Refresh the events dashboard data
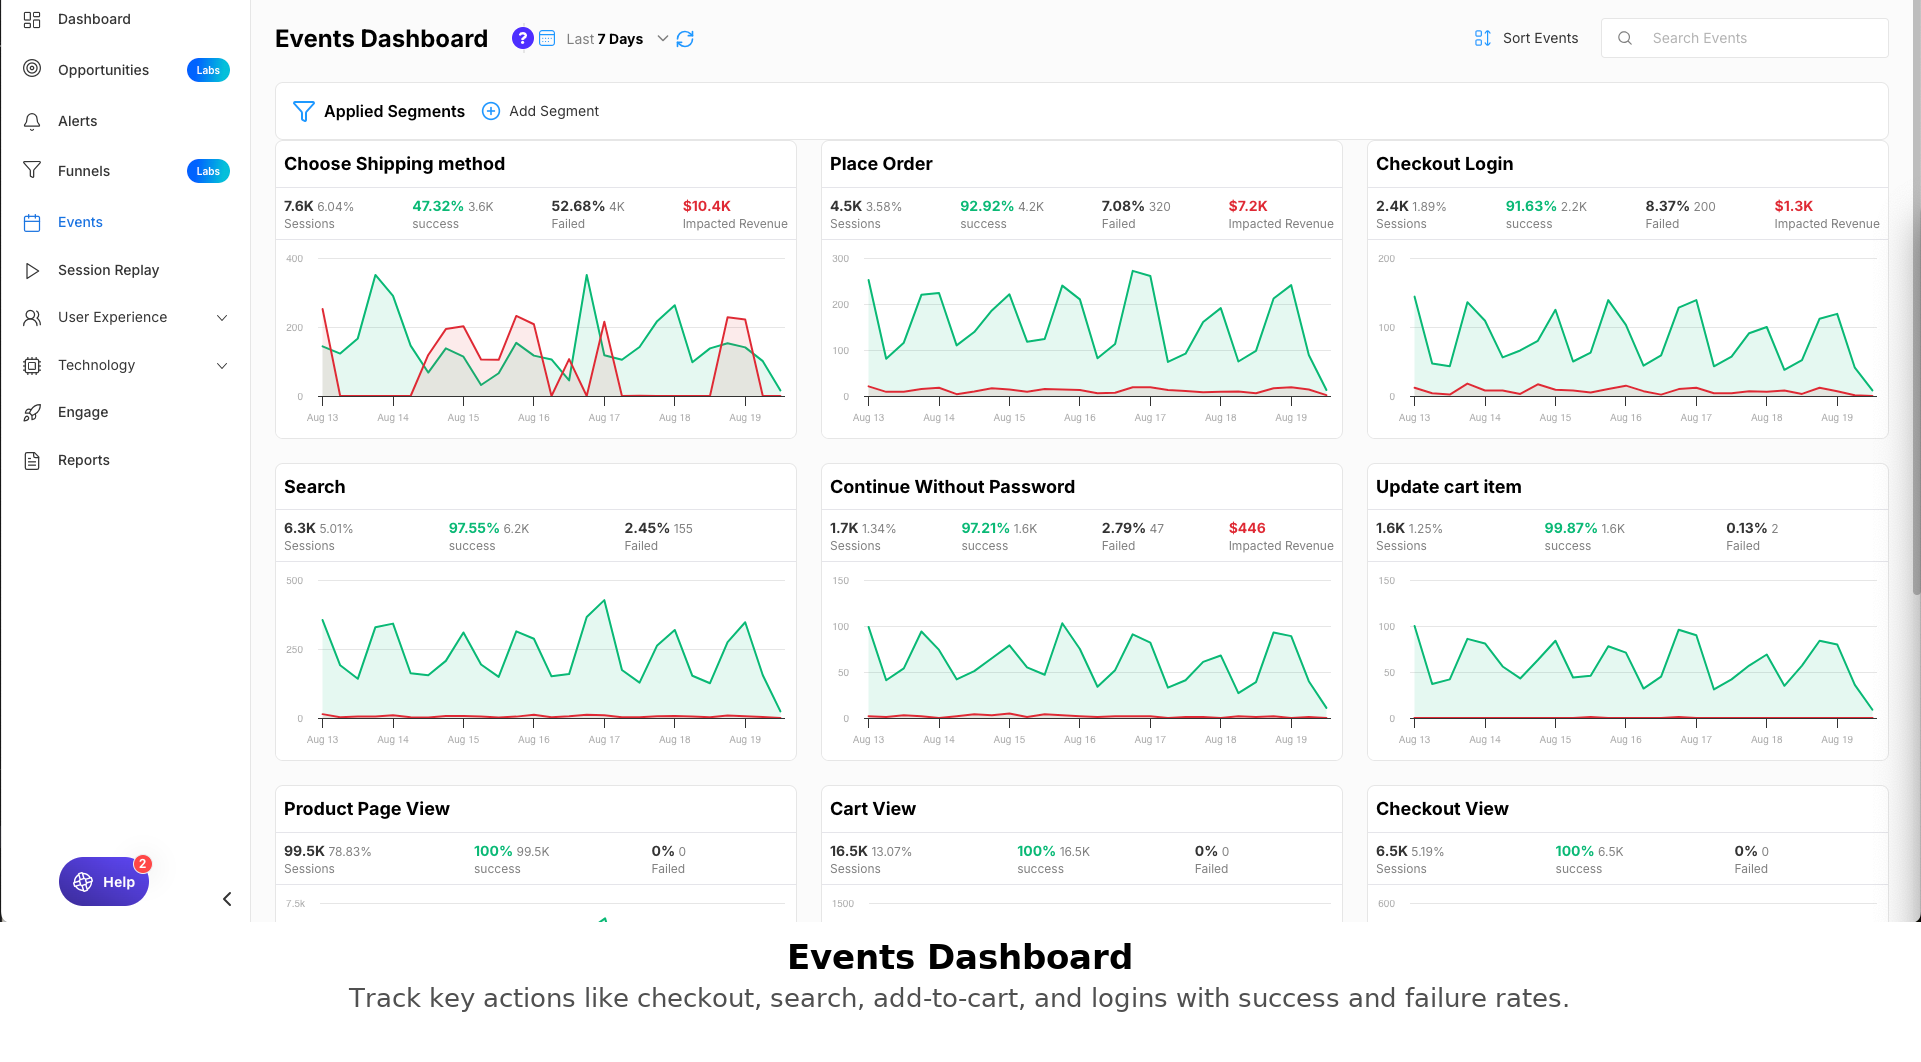The image size is (1921, 1062). (x=685, y=39)
